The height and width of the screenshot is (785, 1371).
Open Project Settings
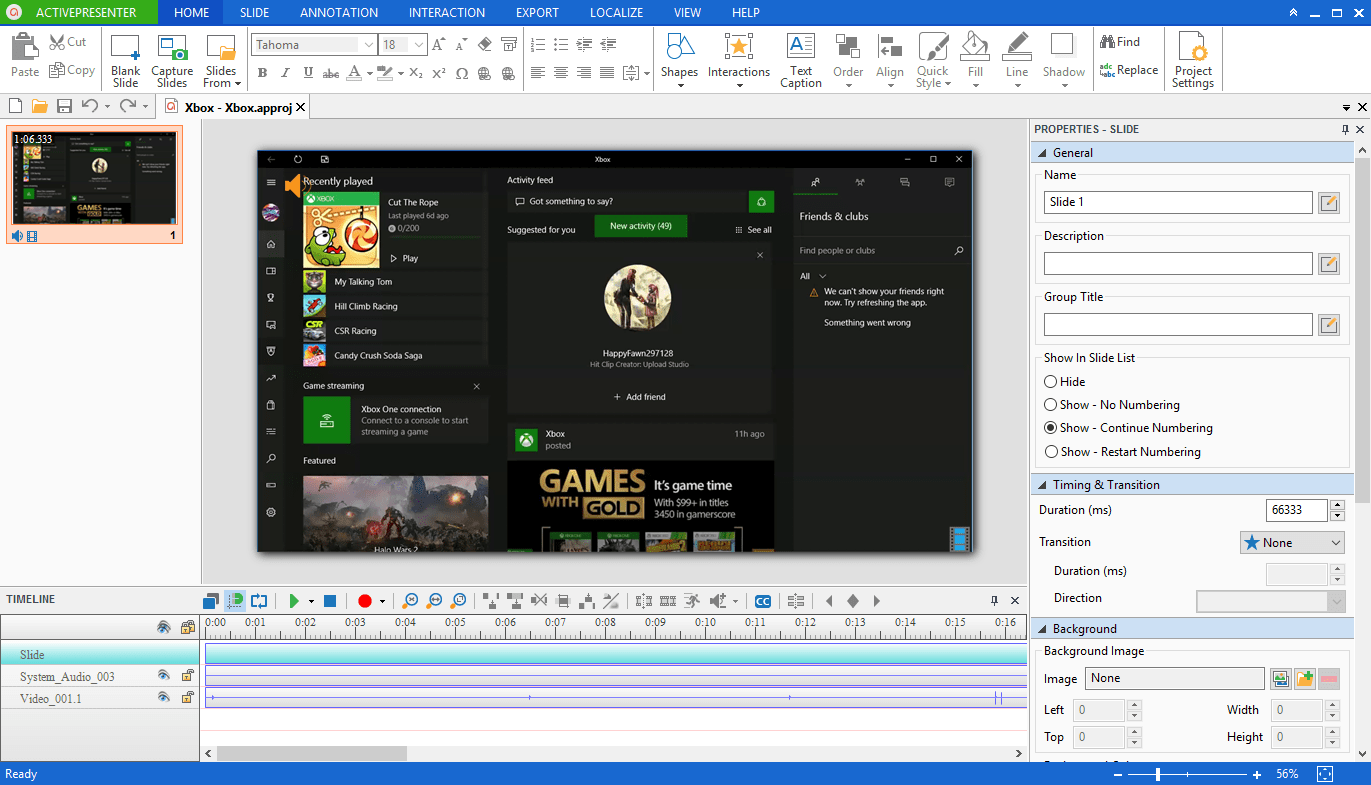tap(1192, 59)
